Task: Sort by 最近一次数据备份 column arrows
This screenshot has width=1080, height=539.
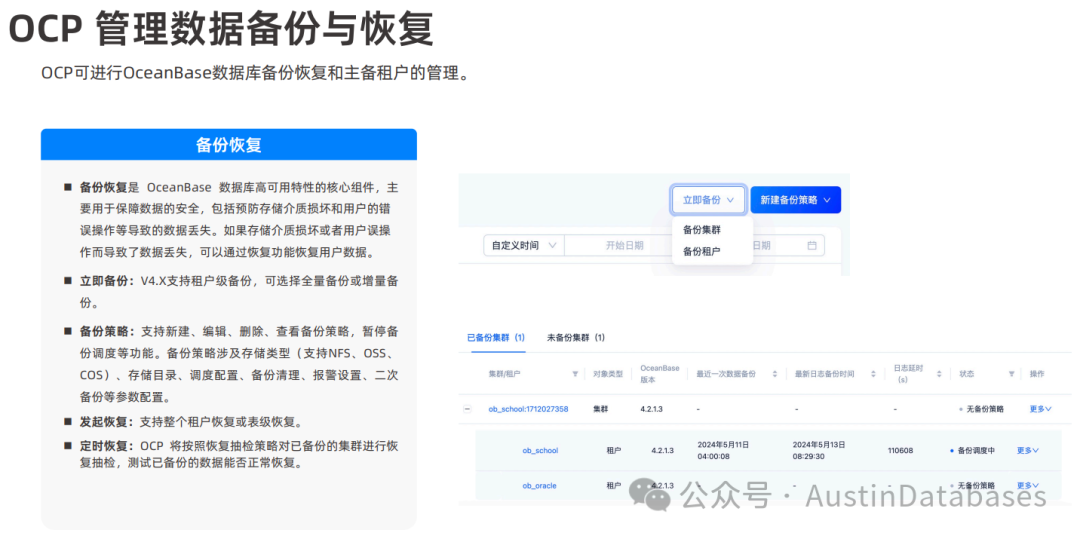Action: 774,374
